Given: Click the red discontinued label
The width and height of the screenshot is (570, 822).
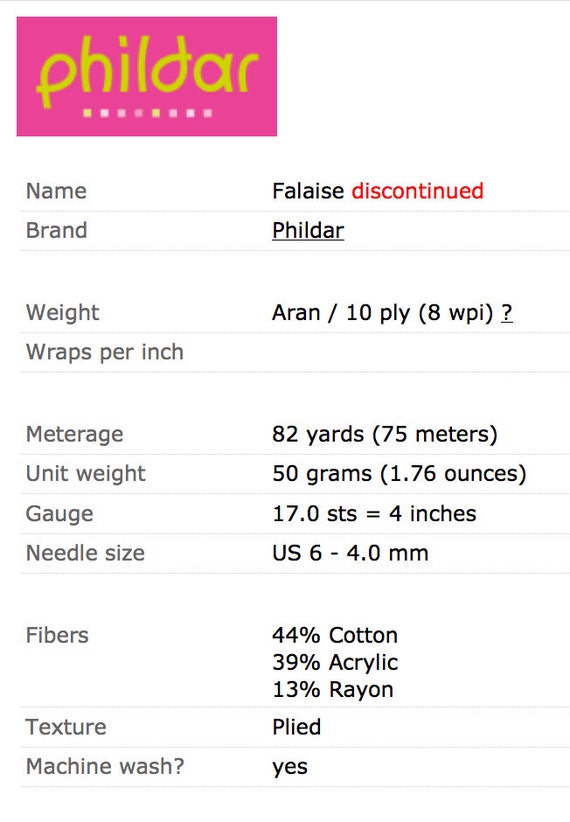Looking at the screenshot, I should coord(417,191).
